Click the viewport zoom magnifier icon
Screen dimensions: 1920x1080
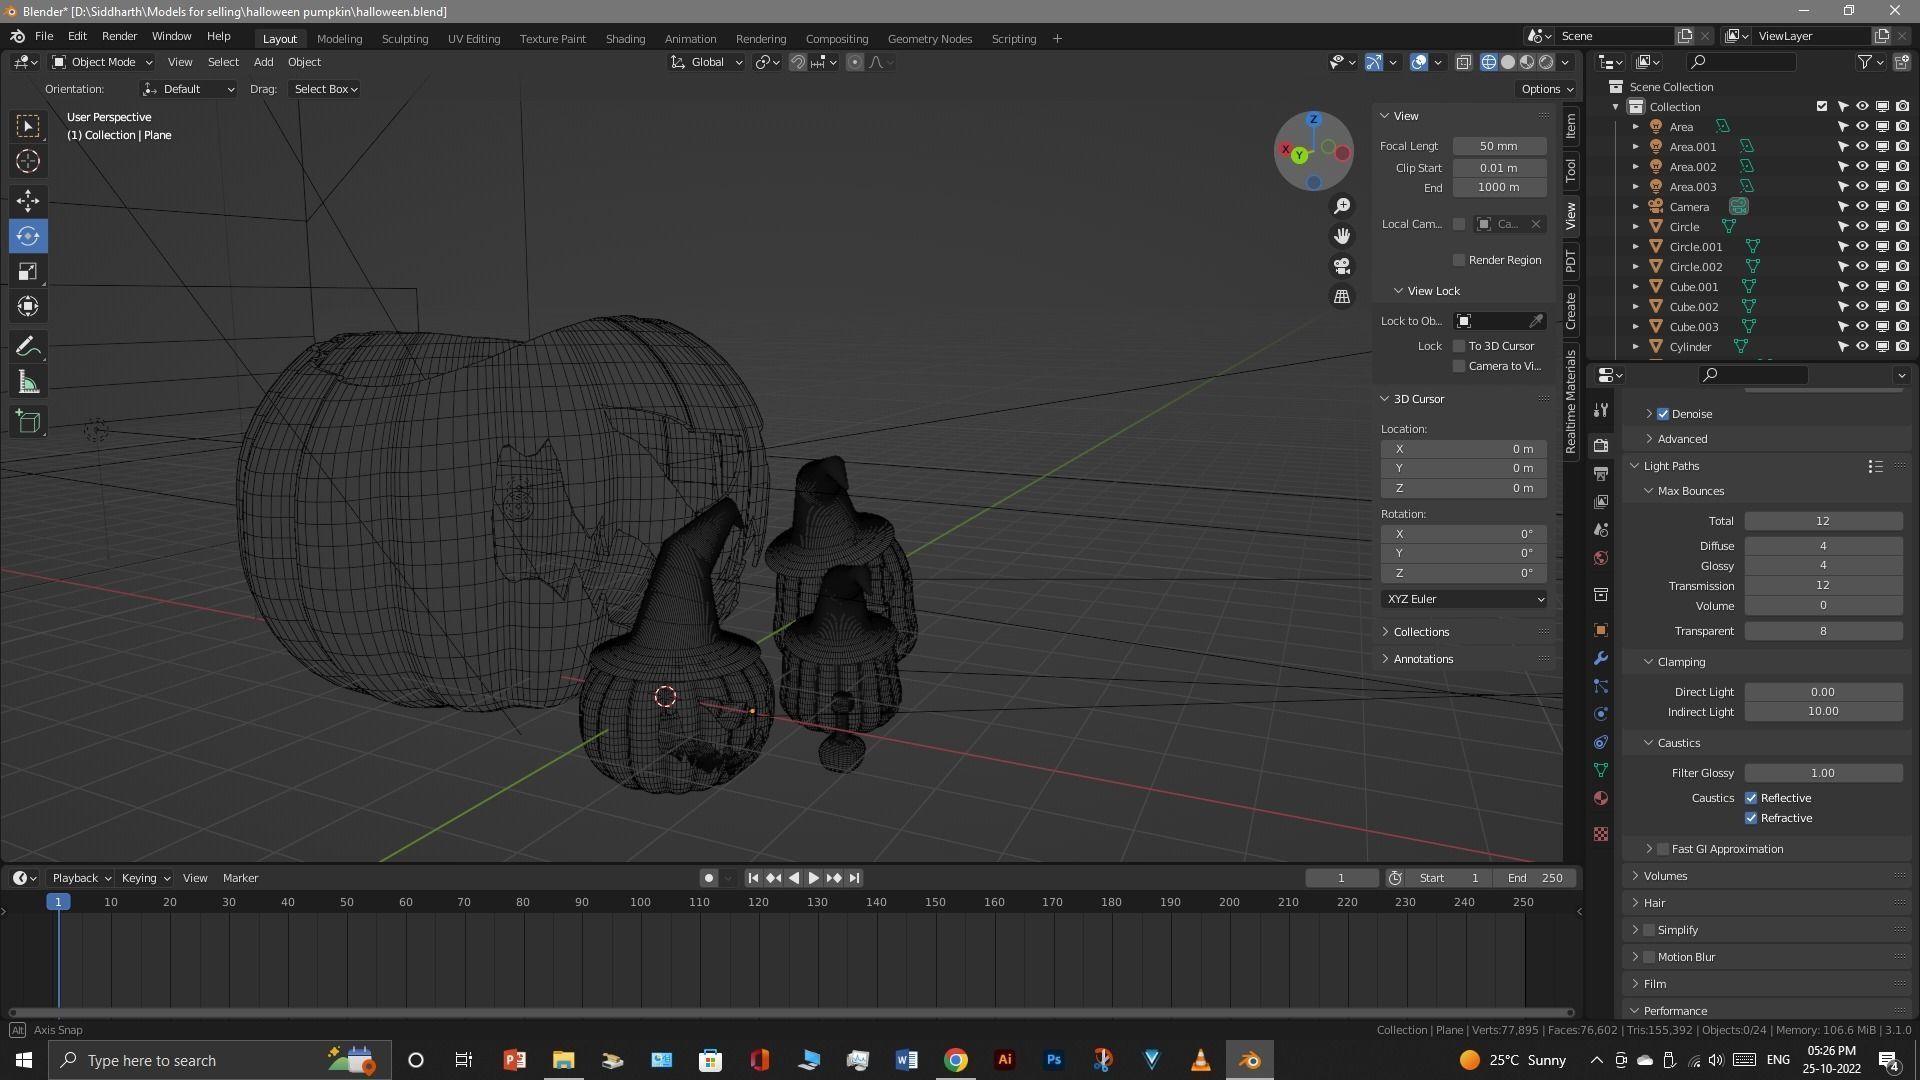(1342, 206)
